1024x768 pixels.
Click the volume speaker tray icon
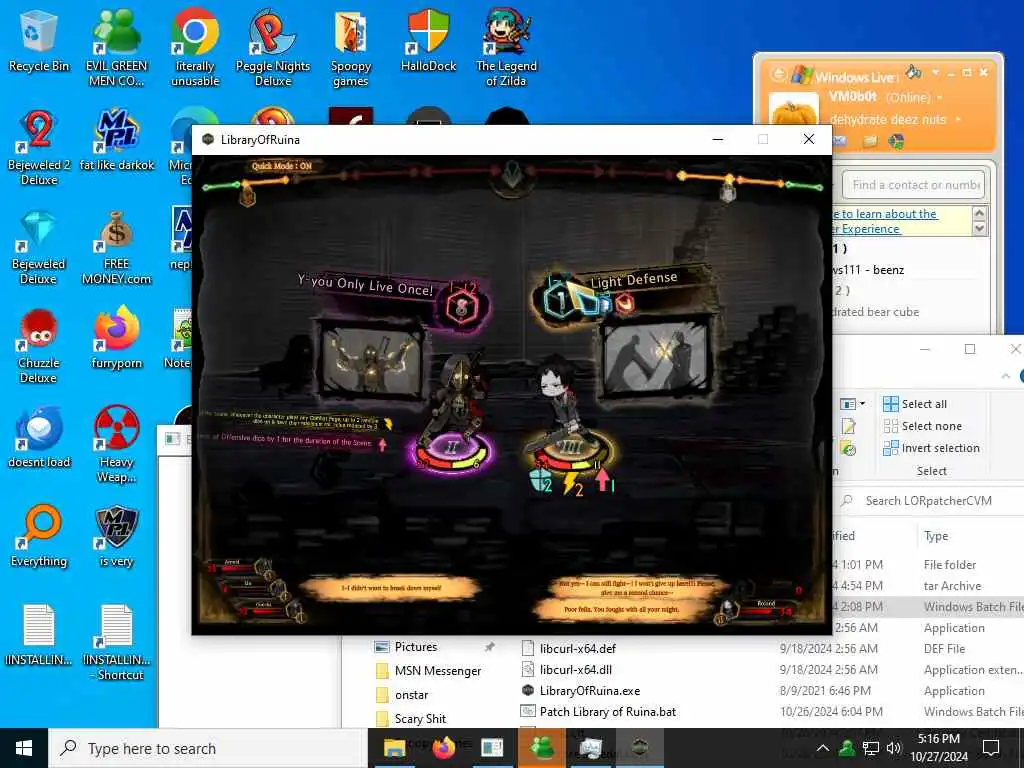(893, 748)
